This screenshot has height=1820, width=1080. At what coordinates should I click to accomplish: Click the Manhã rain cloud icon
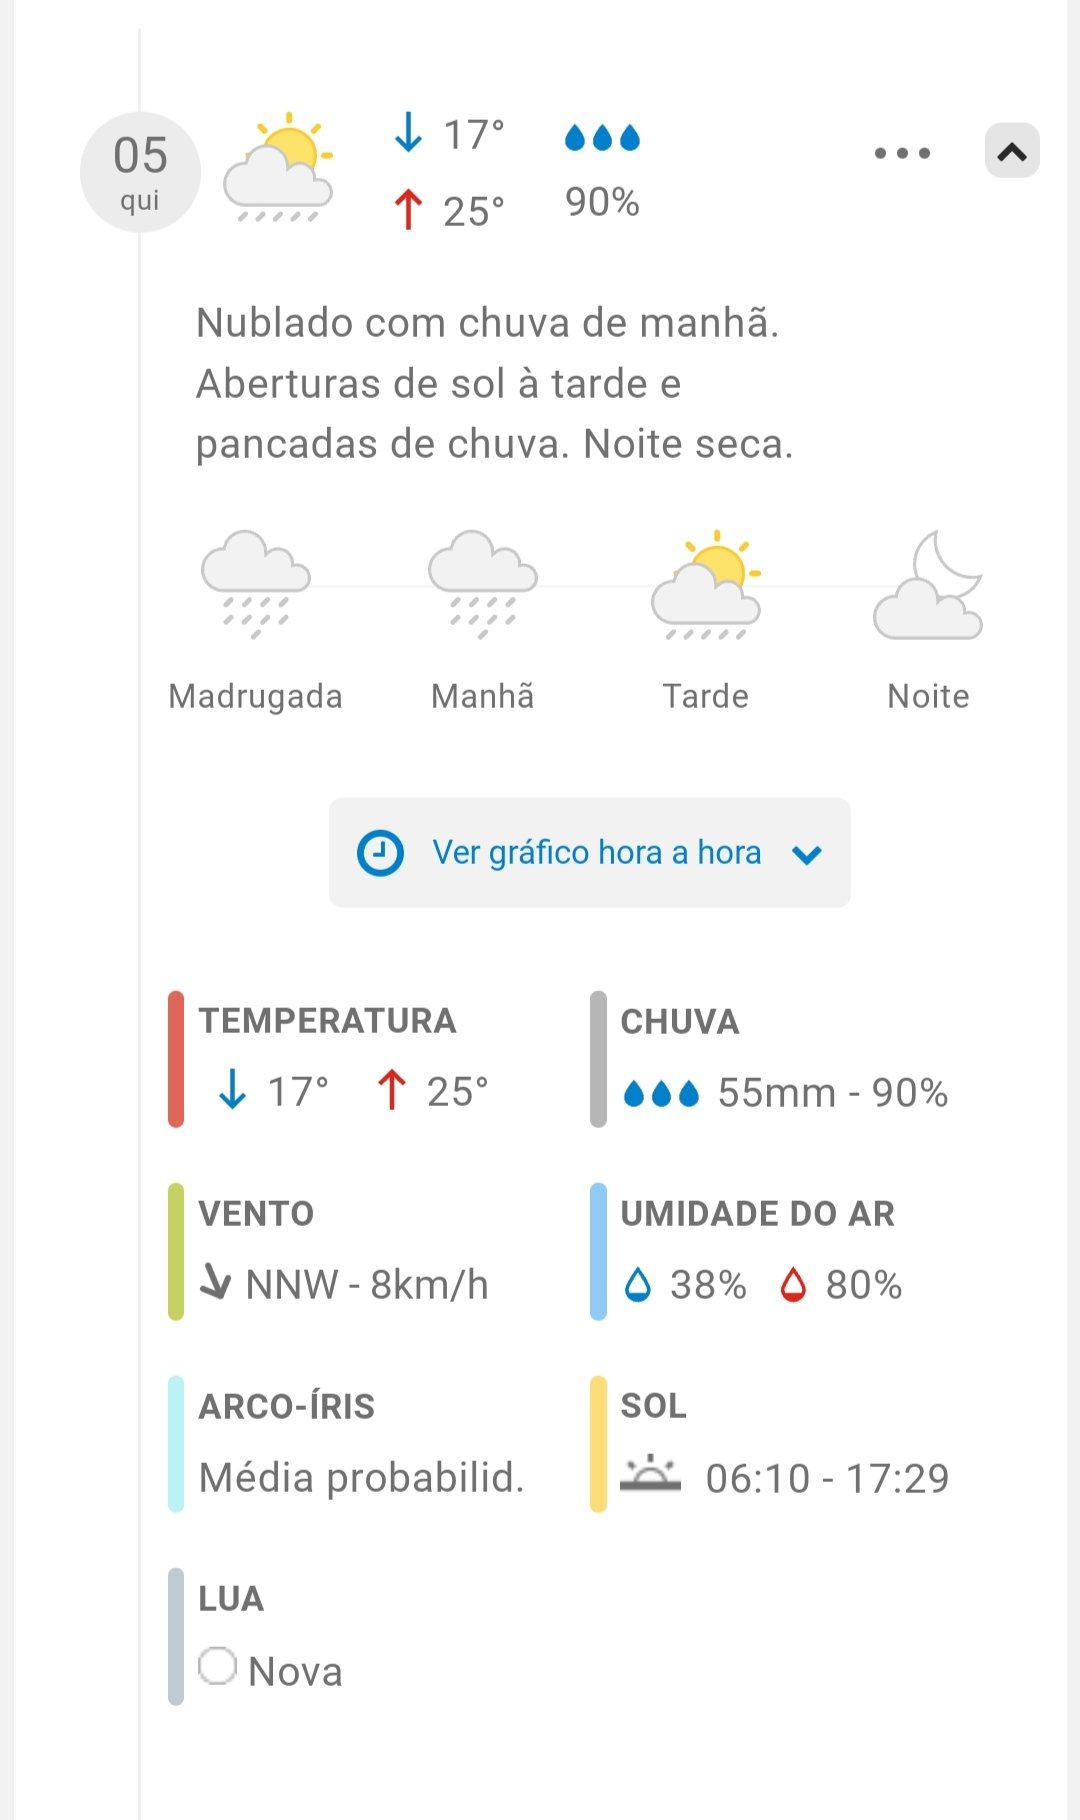click(x=483, y=584)
